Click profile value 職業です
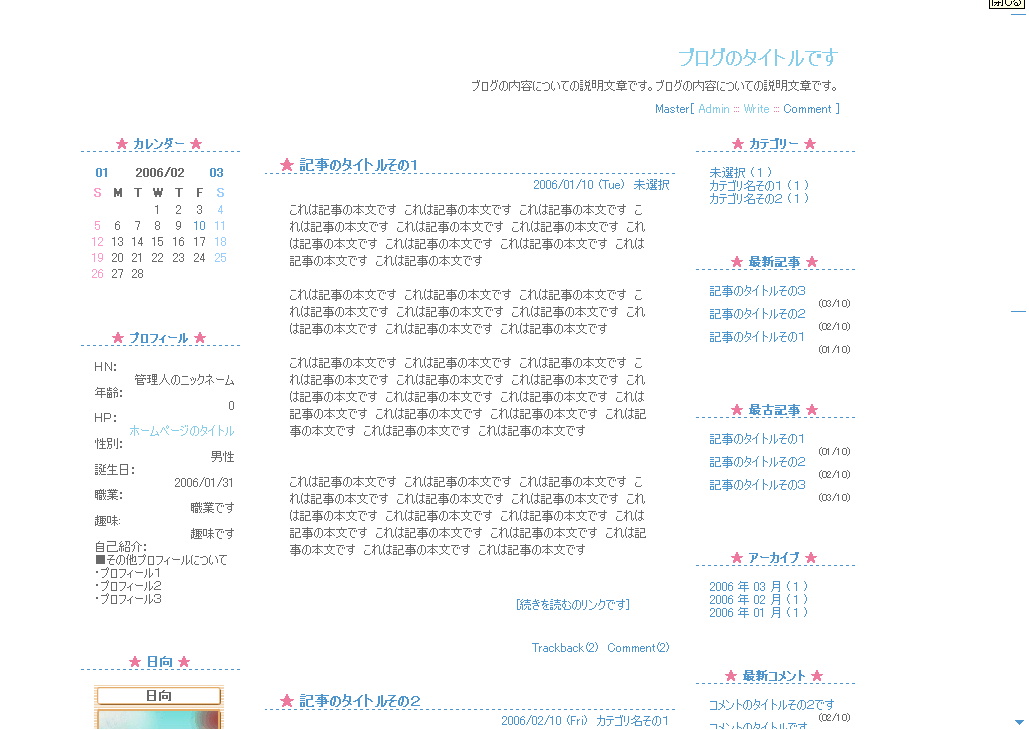The height and width of the screenshot is (730, 1029). pos(213,508)
